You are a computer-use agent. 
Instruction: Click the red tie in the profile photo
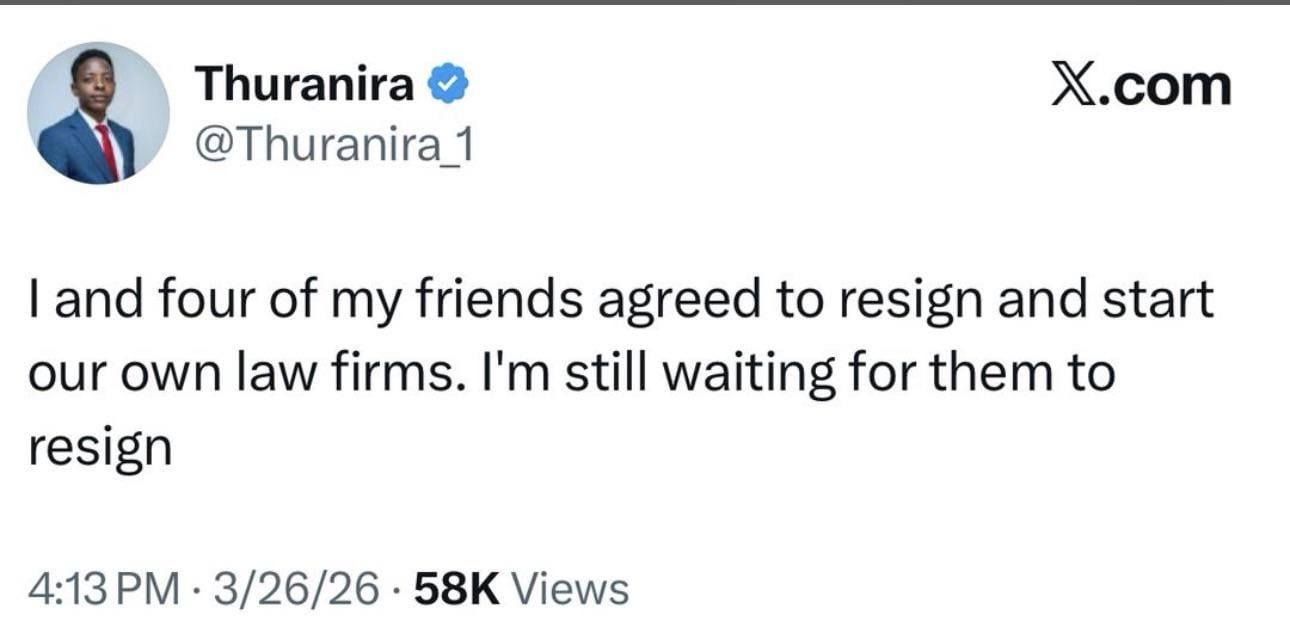click(106, 151)
